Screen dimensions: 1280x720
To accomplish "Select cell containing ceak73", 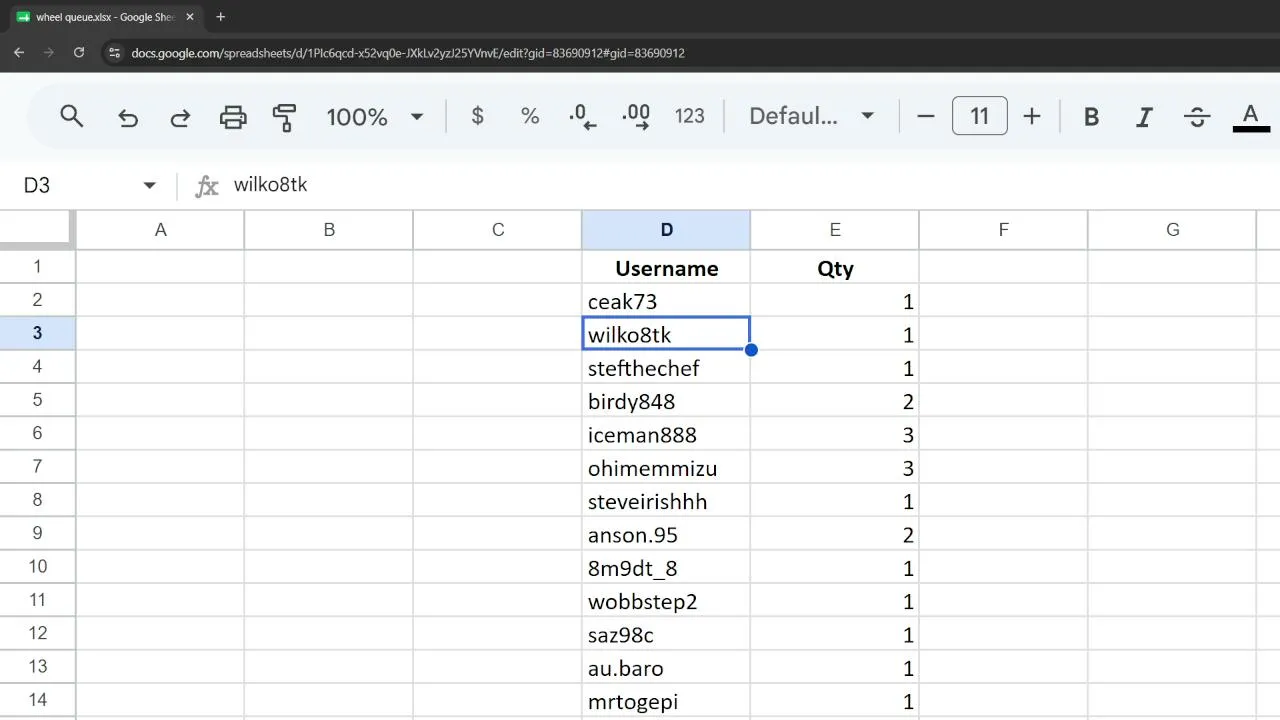I will [666, 300].
